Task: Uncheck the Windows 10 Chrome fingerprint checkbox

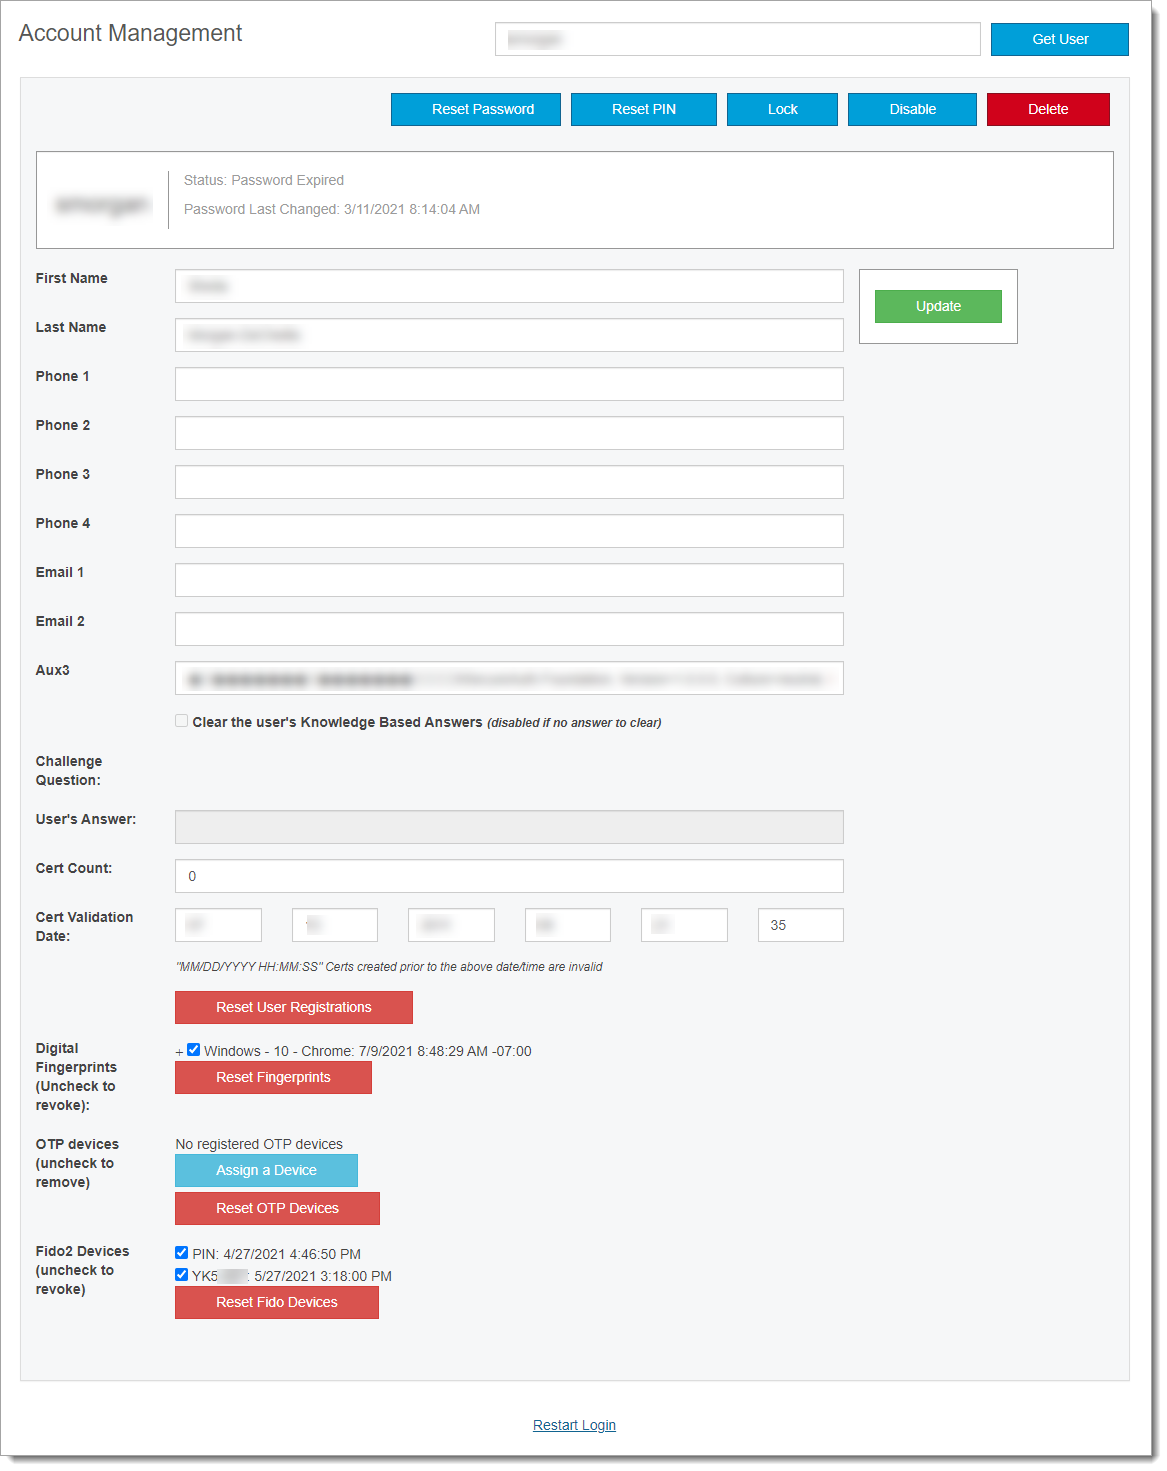Action: [194, 1050]
